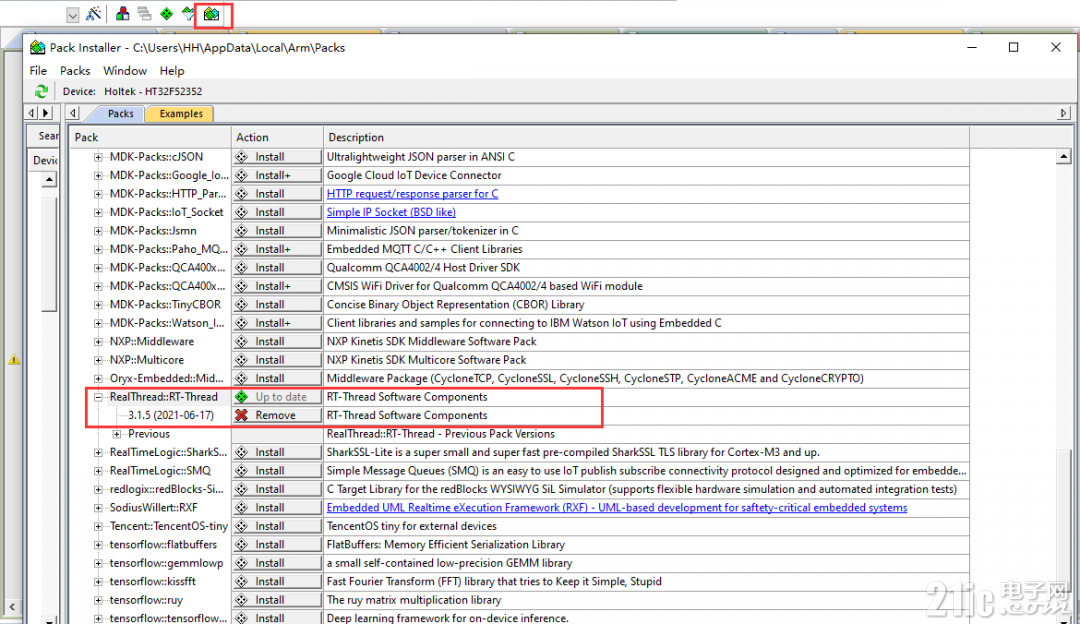Click the pack list scroll up arrow
1080x624 pixels.
click(x=1063, y=156)
